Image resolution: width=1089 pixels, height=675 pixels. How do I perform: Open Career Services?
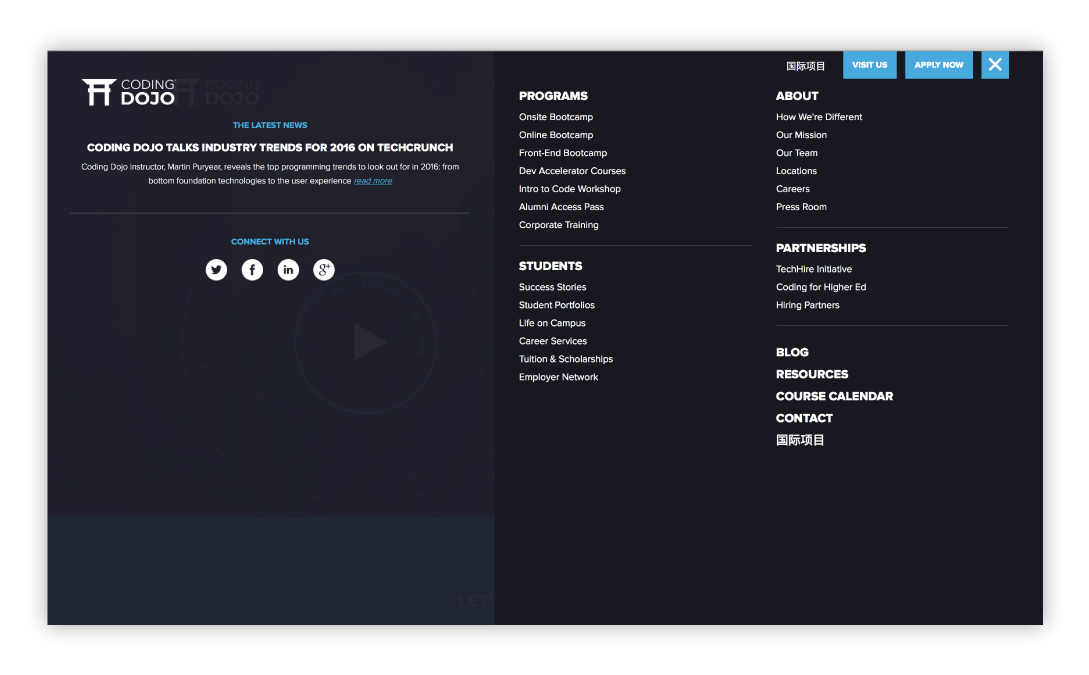pyautogui.click(x=553, y=341)
